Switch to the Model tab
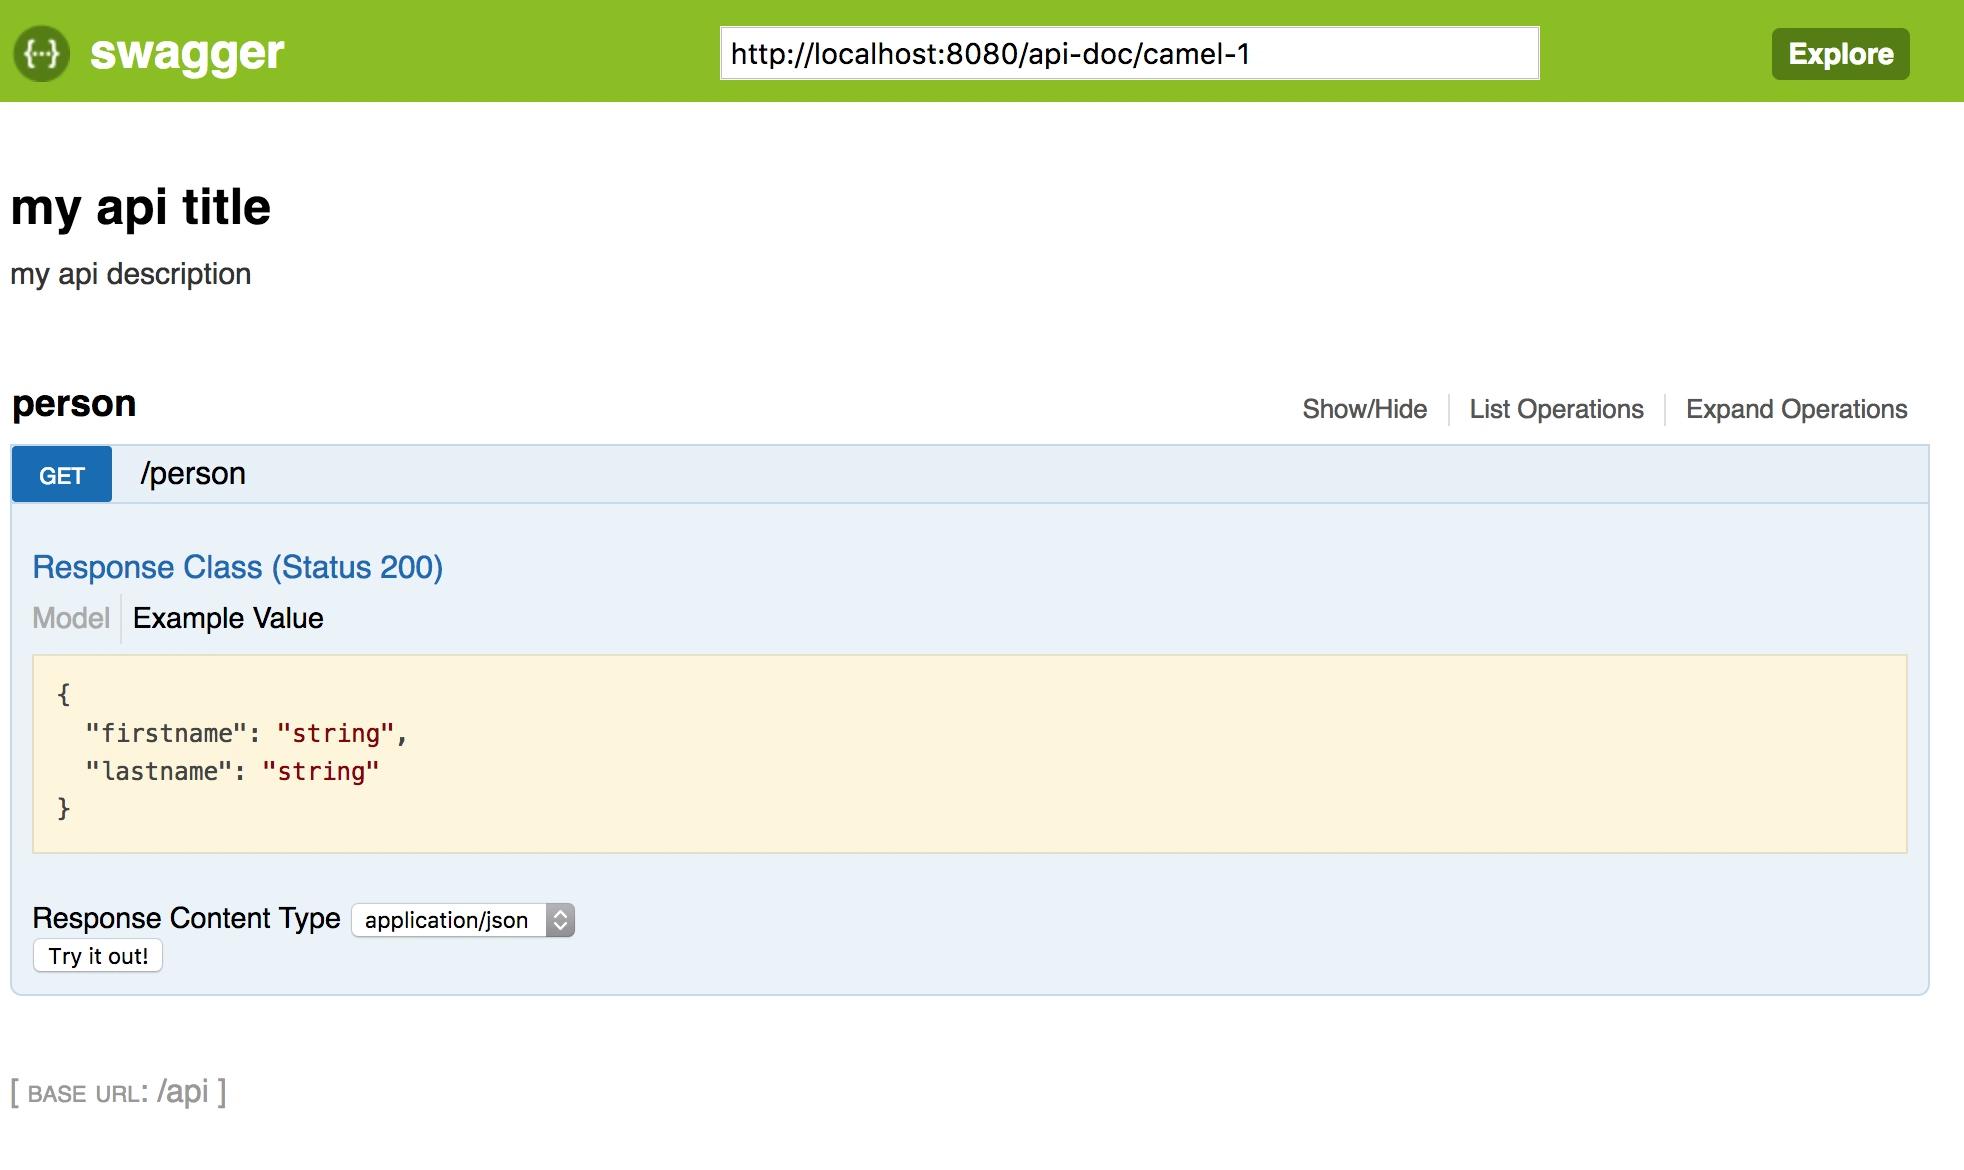 coord(70,618)
